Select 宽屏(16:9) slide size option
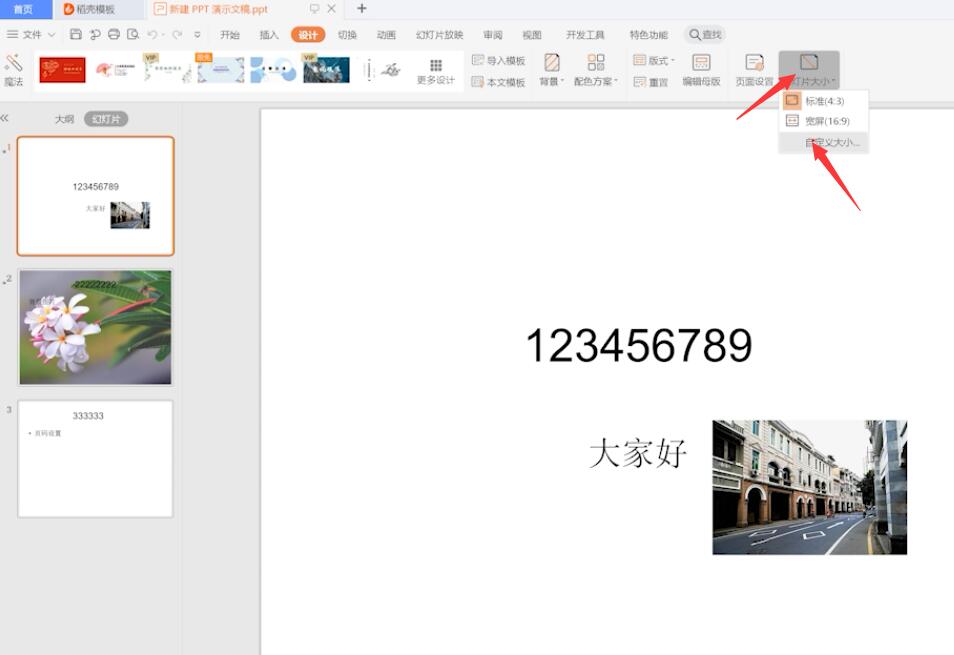The width and height of the screenshot is (954, 655). (x=824, y=121)
